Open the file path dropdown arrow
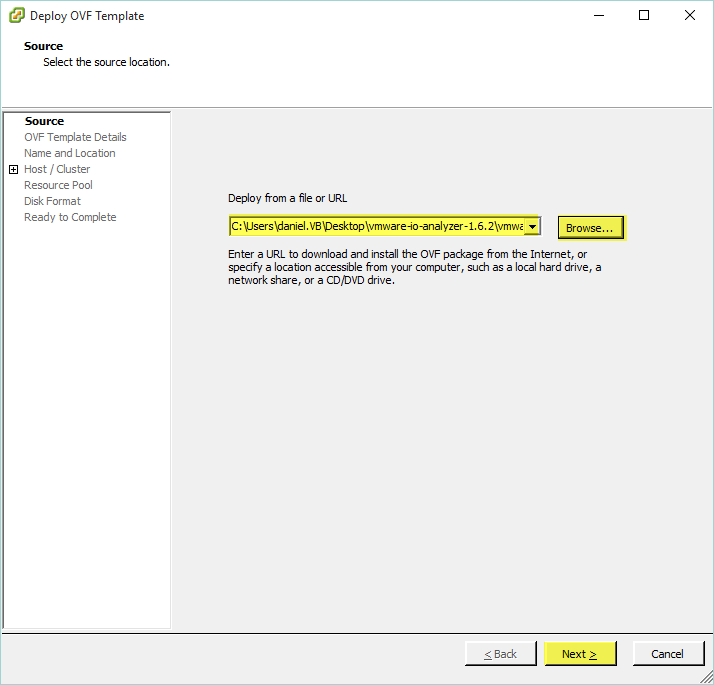This screenshot has height=685, width=714. tap(532, 226)
